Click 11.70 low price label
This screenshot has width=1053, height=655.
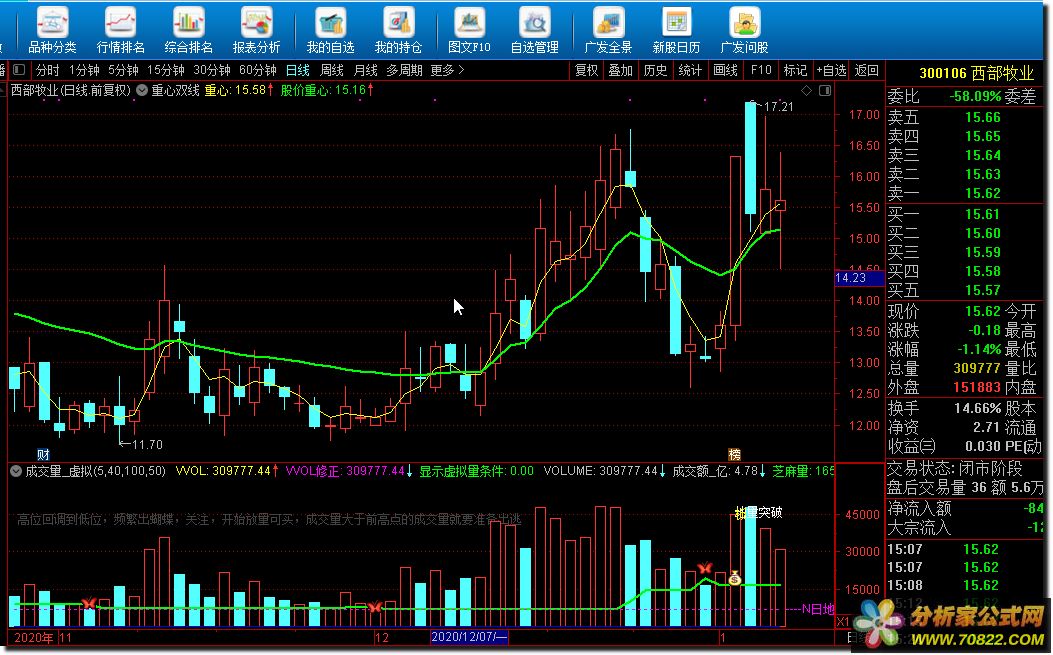click(x=147, y=445)
